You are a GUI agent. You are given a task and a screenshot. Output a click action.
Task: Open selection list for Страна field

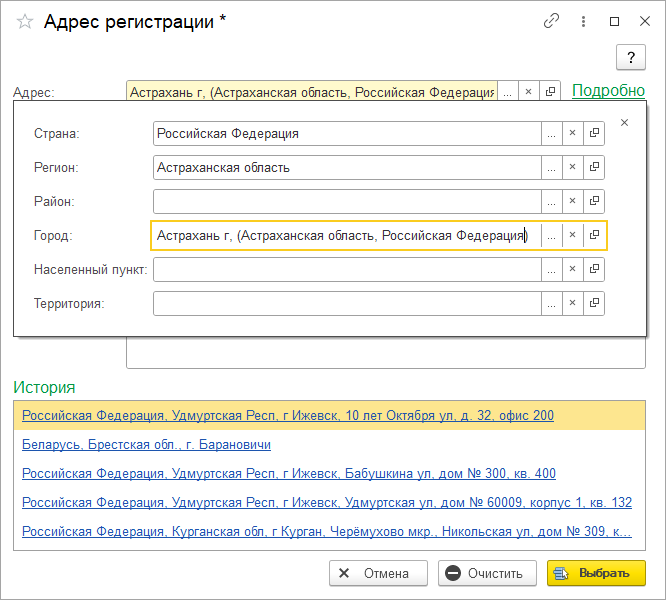pyautogui.click(x=551, y=133)
